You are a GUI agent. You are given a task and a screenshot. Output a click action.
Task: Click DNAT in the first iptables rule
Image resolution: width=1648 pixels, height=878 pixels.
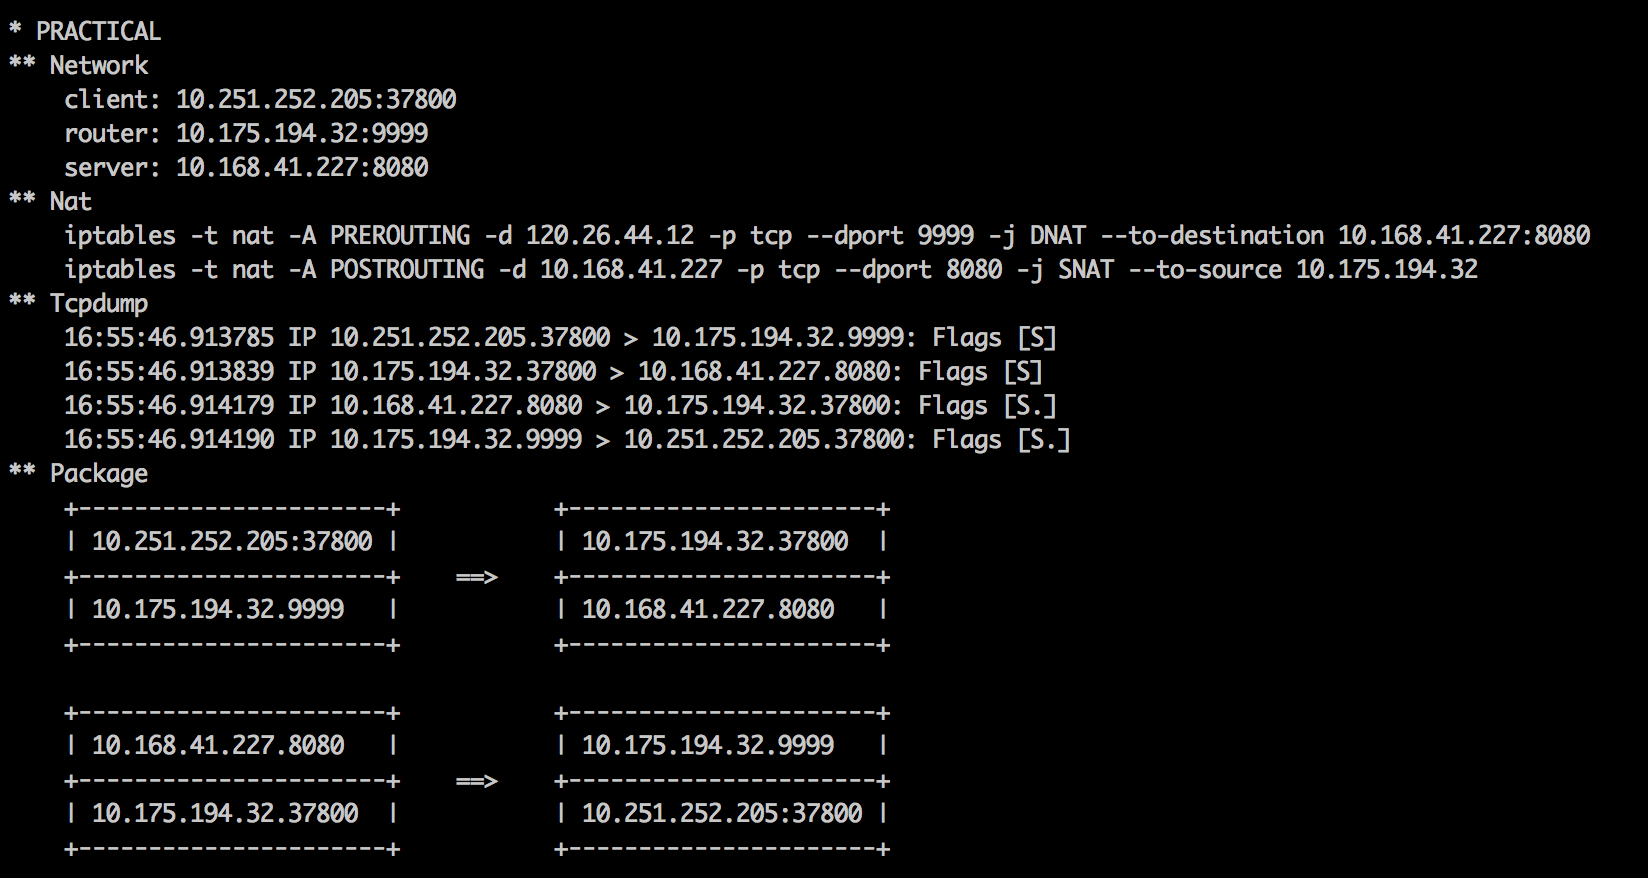pyautogui.click(x=1058, y=235)
